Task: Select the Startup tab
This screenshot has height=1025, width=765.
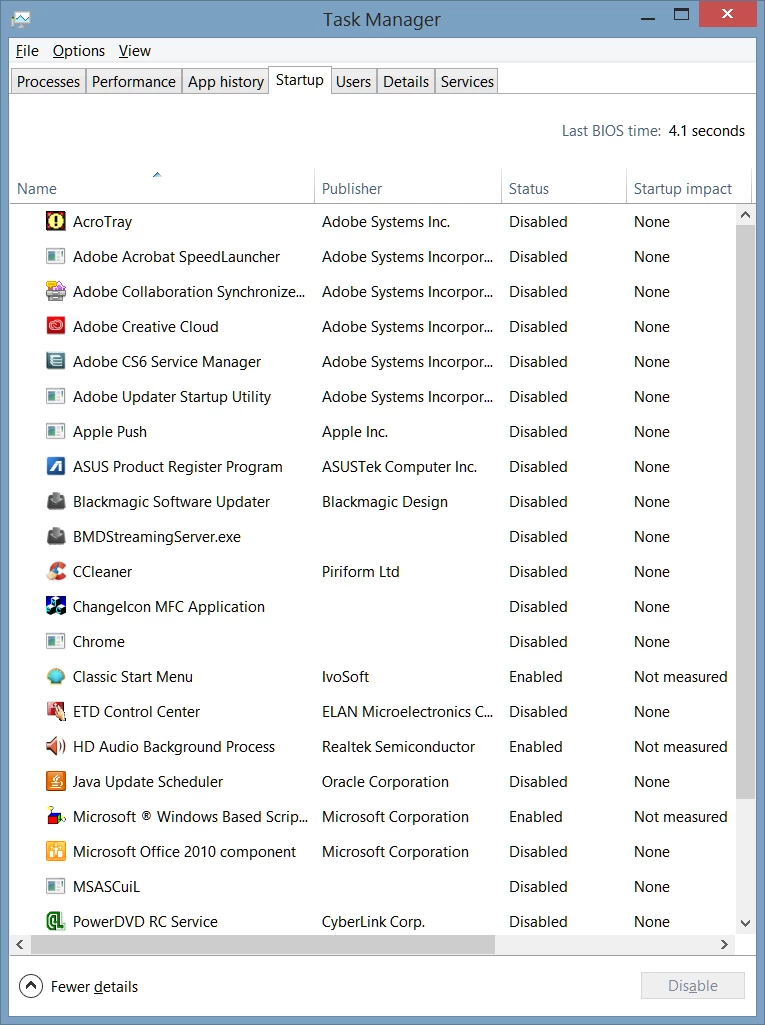Action: tap(299, 80)
